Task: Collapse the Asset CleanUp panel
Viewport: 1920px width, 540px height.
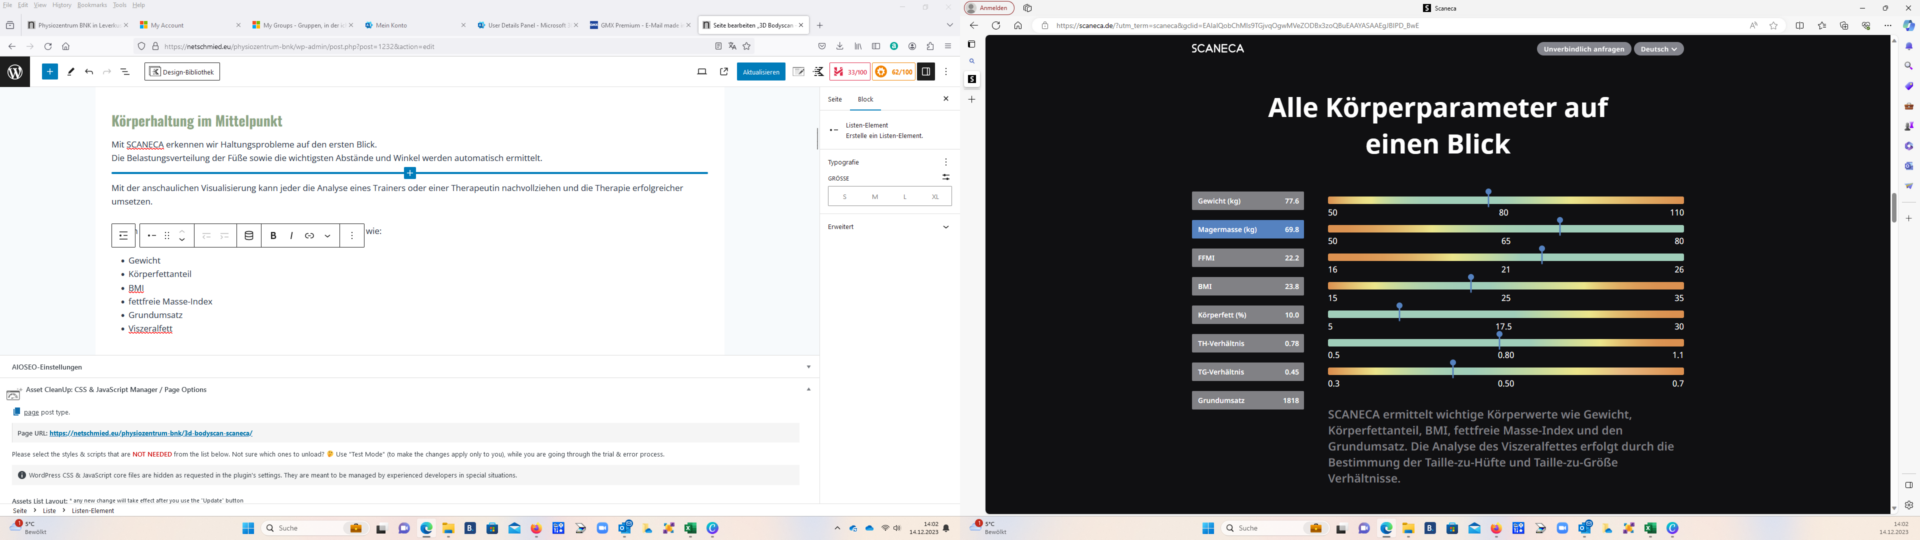Action: (410, 389)
